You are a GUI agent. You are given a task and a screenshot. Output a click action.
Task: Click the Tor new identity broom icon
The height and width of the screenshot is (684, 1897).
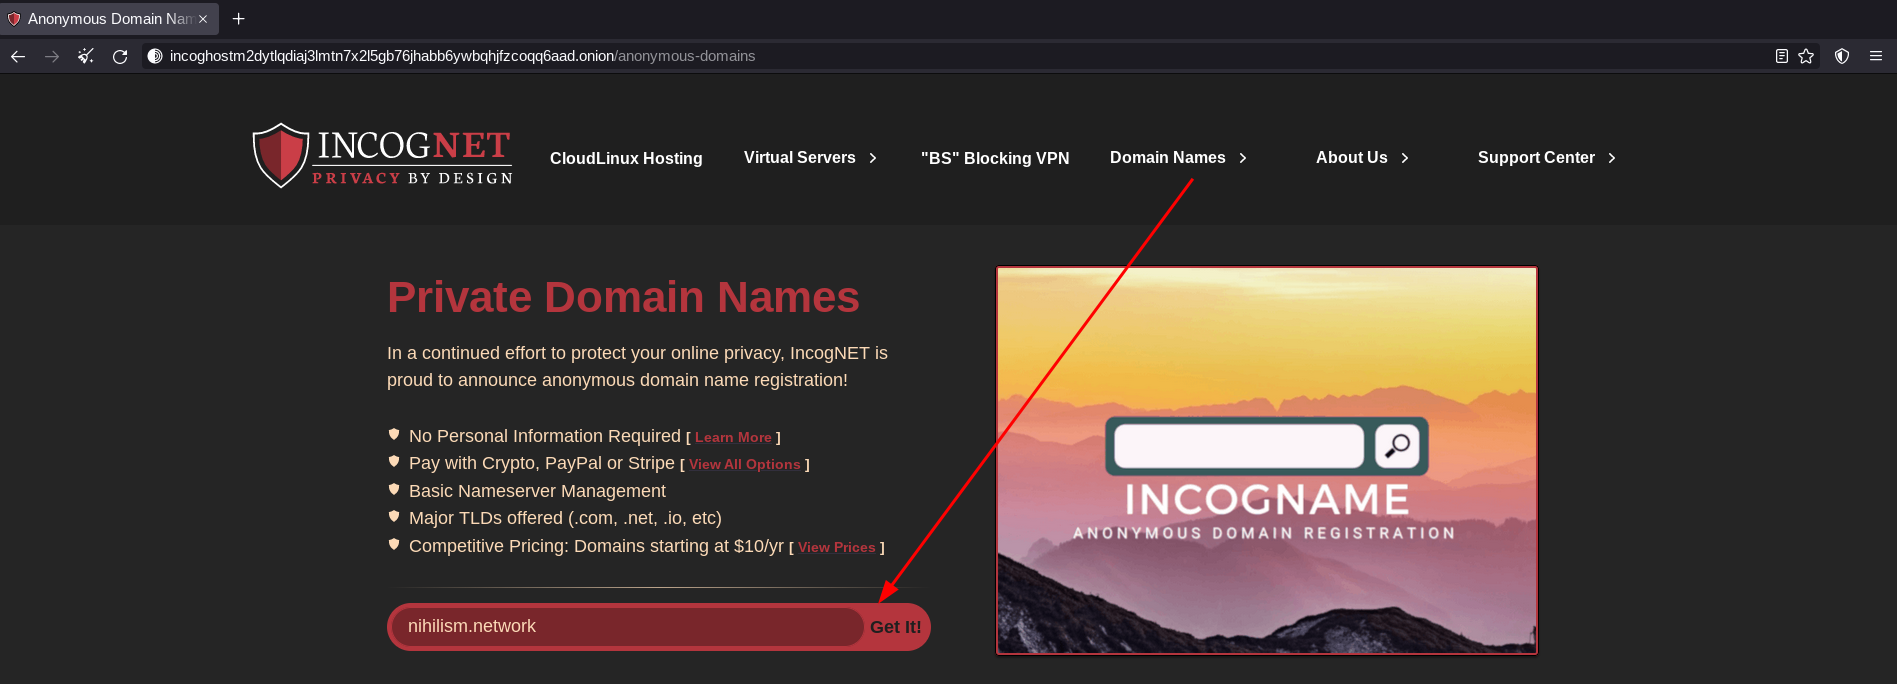click(86, 56)
